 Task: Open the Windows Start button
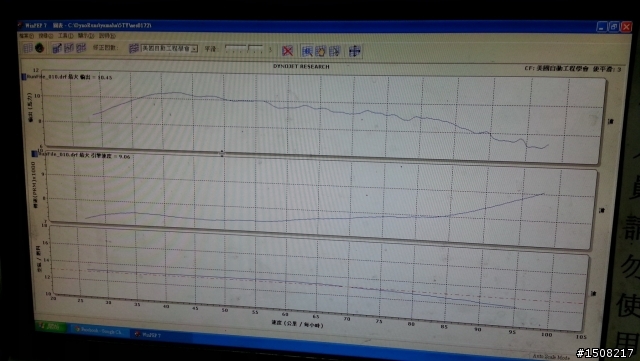click(x=50, y=326)
